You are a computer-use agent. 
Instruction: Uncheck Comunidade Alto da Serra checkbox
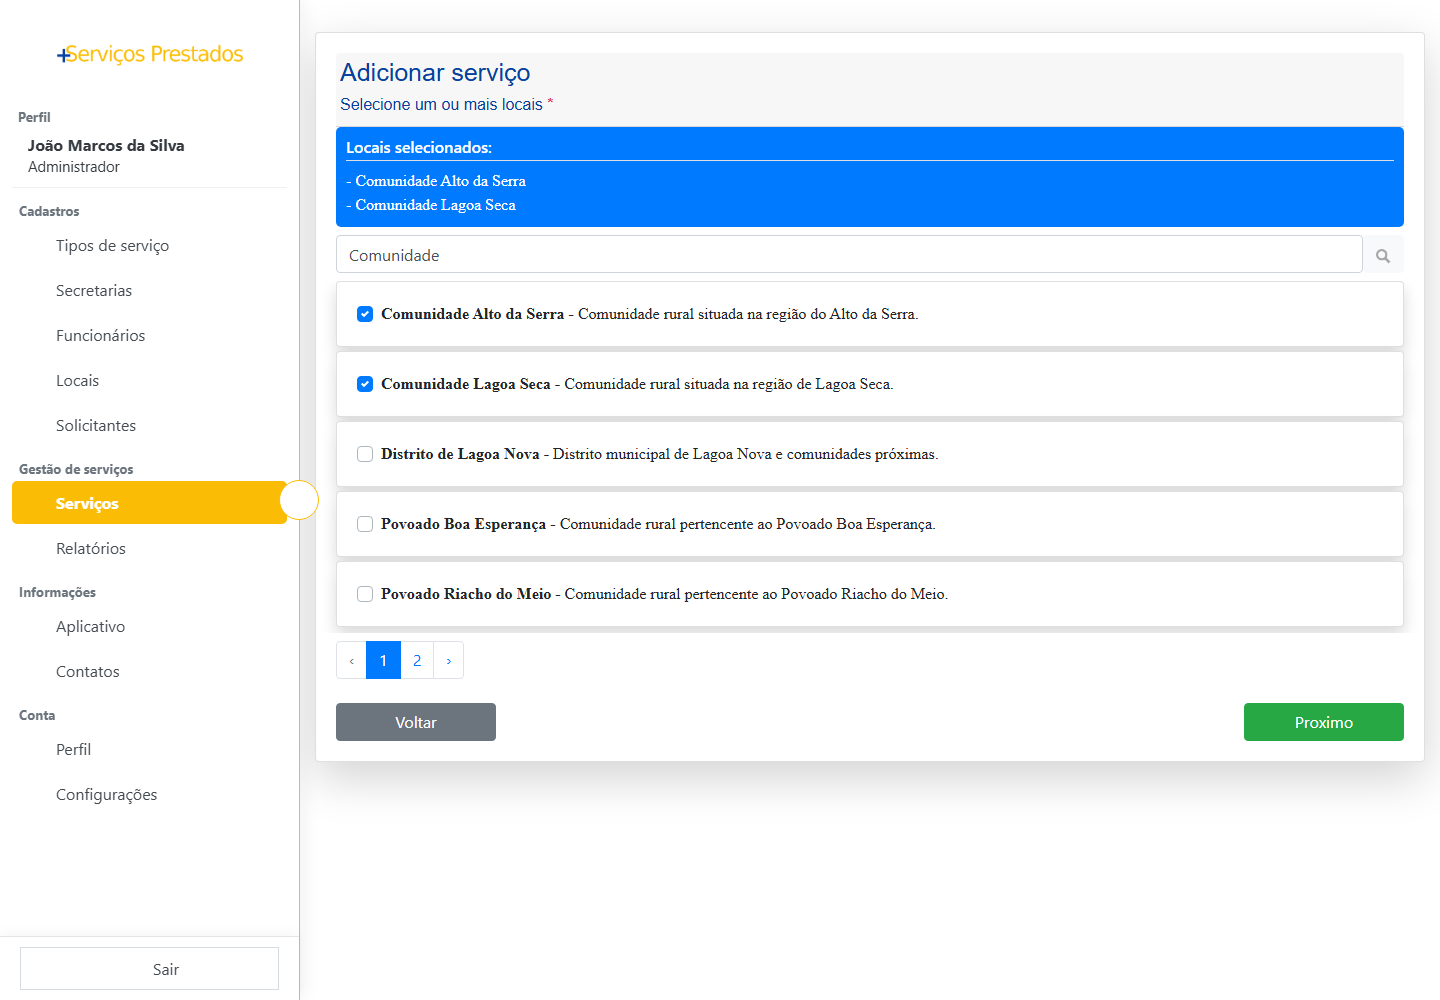[x=365, y=314]
